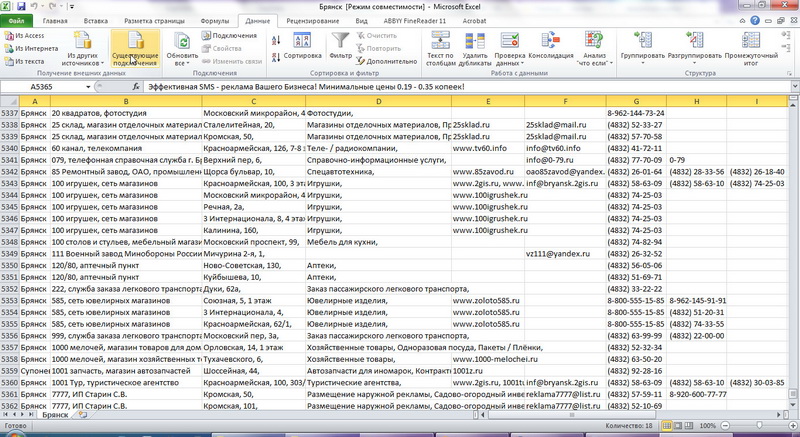800x437 pixels.
Task: Click the Группировать button
Action: click(643, 44)
